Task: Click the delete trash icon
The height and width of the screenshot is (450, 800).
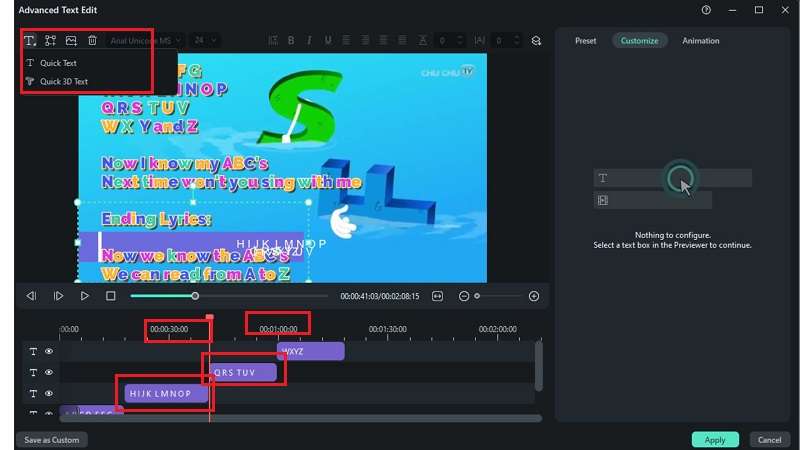Action: [x=92, y=40]
